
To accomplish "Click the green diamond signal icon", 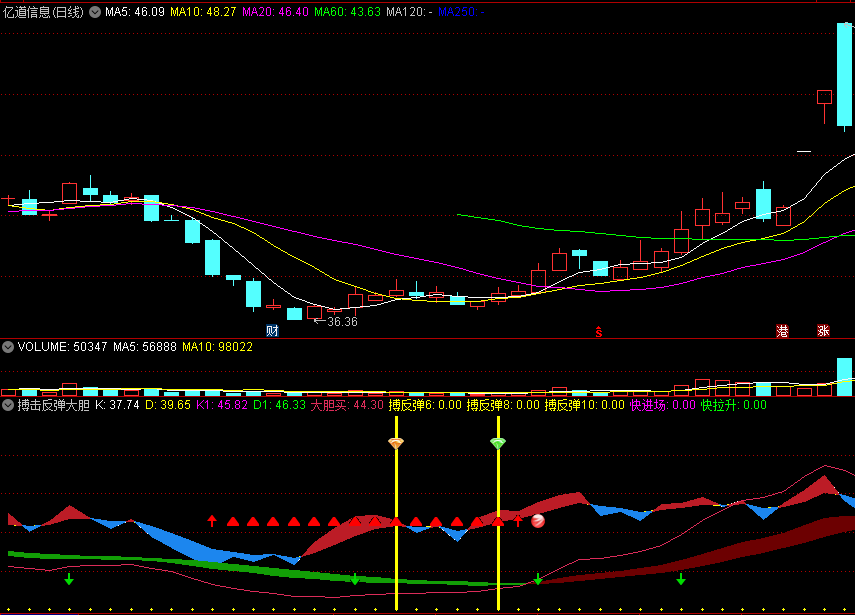I will click(498, 443).
